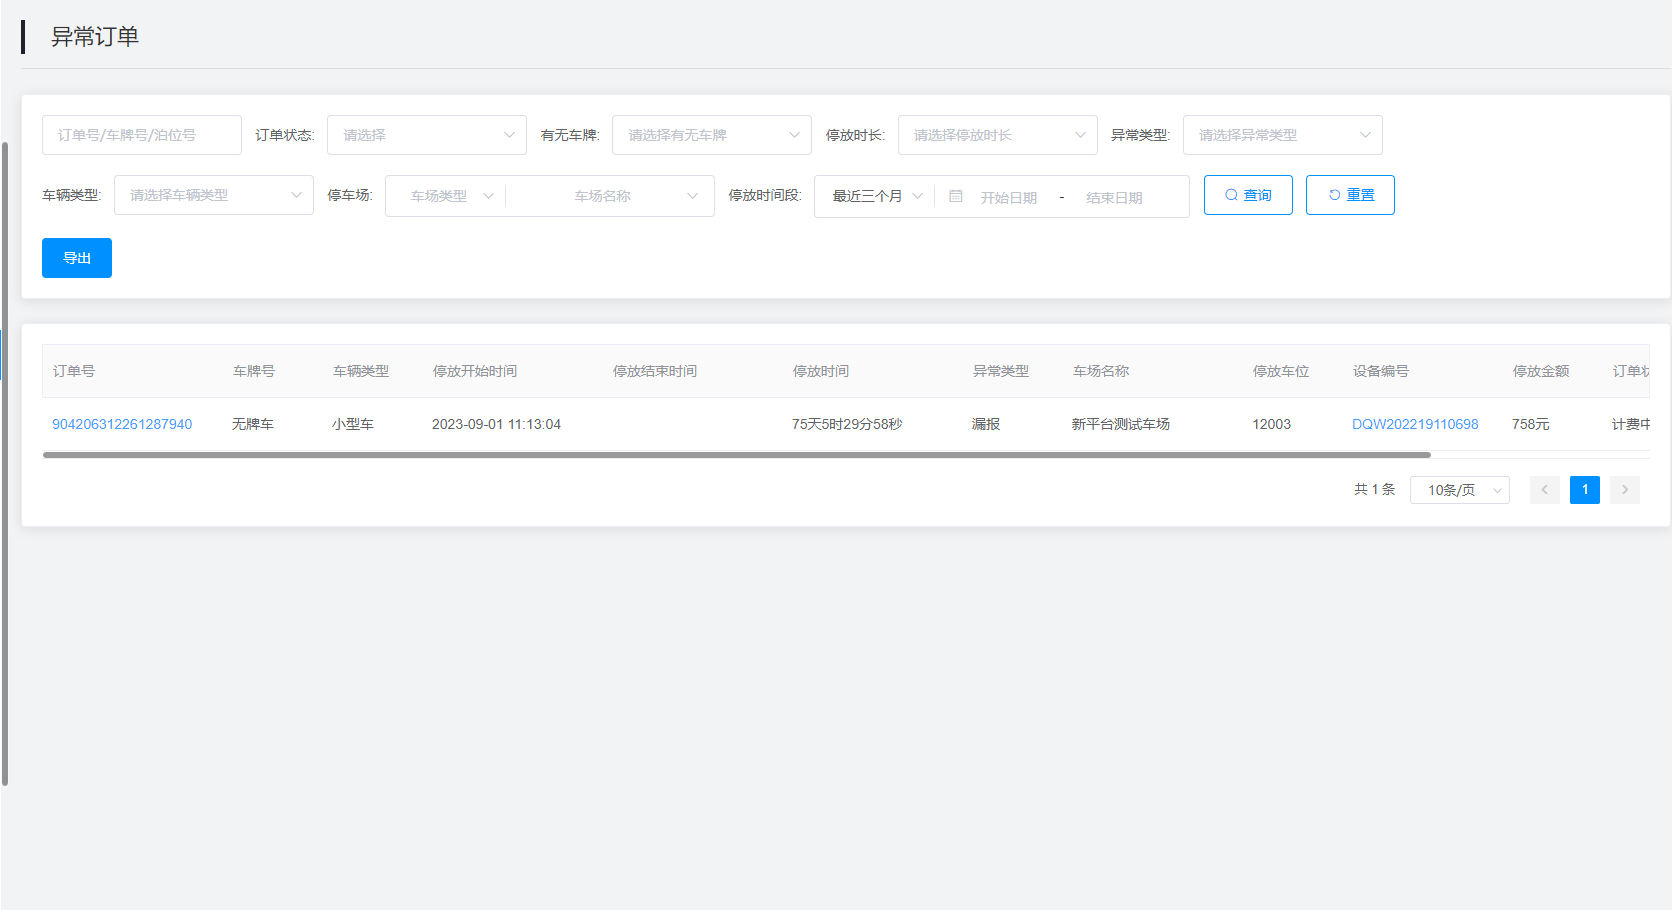
Task: Open the 订单状态 dropdown
Action: (426, 135)
